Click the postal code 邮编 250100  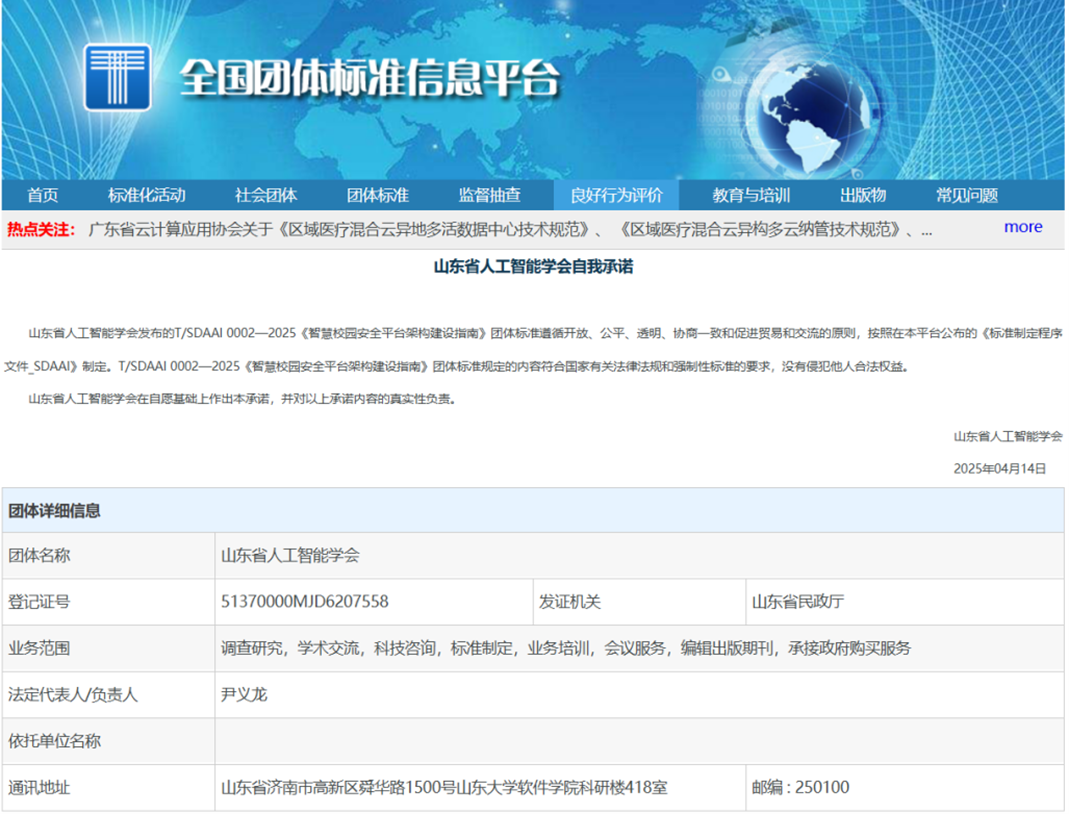(800, 787)
